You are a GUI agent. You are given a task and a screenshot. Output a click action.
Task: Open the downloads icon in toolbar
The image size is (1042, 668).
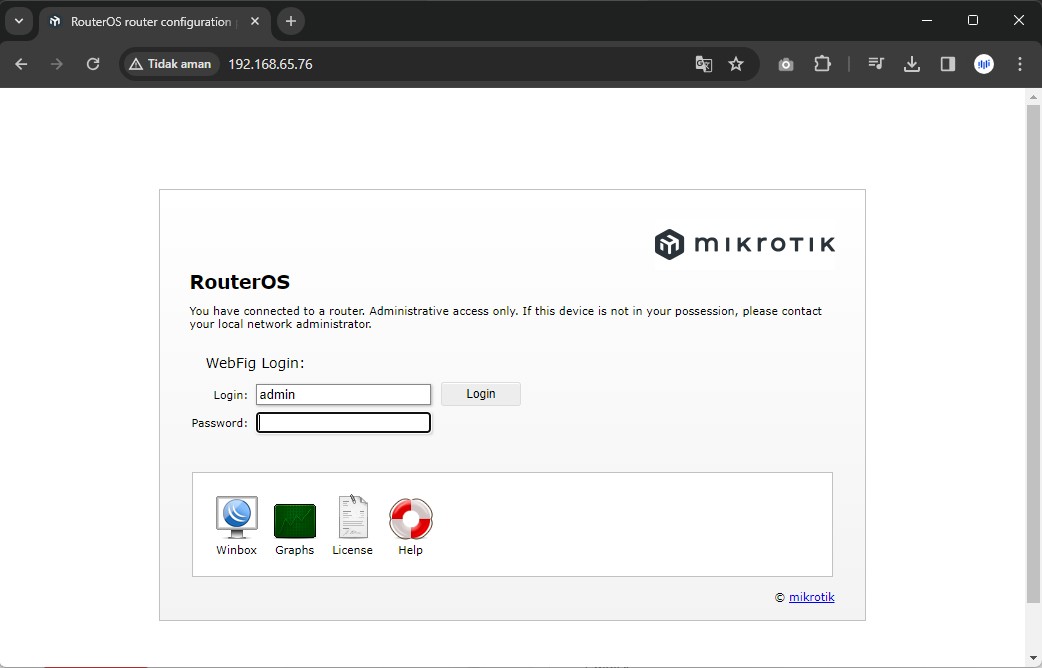point(911,64)
